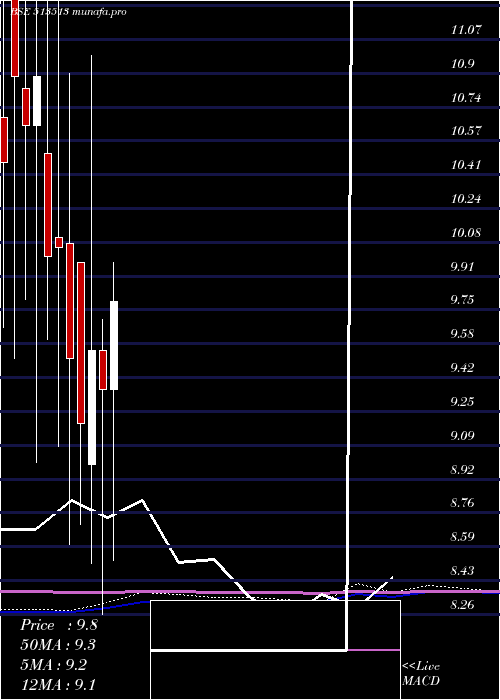Image resolution: width=500 pixels, height=700 pixels.
Task: Click the 10.24 price axis label
Action: pyautogui.click(x=467, y=199)
